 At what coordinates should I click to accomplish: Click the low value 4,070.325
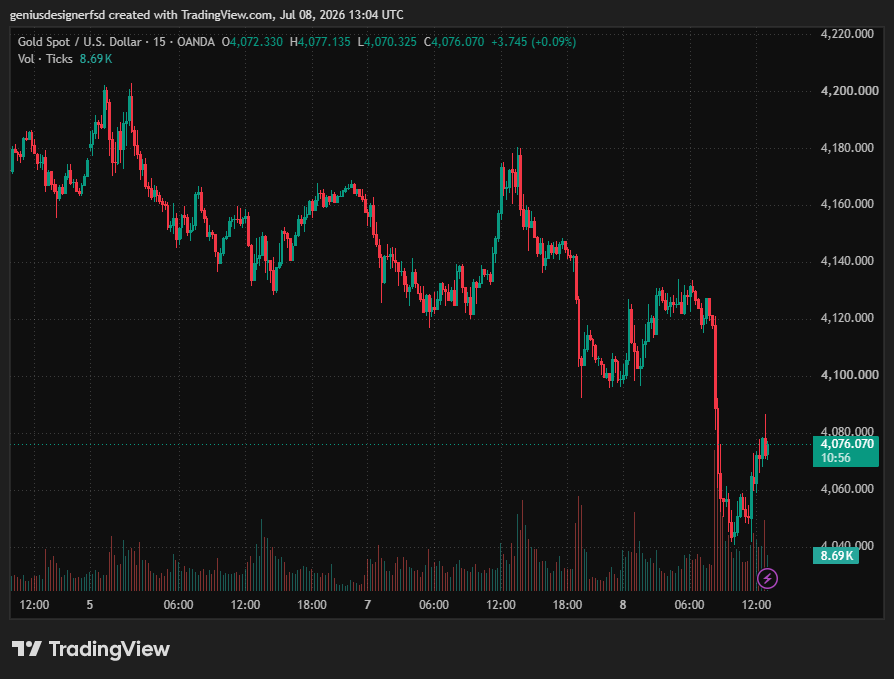(x=390, y=42)
